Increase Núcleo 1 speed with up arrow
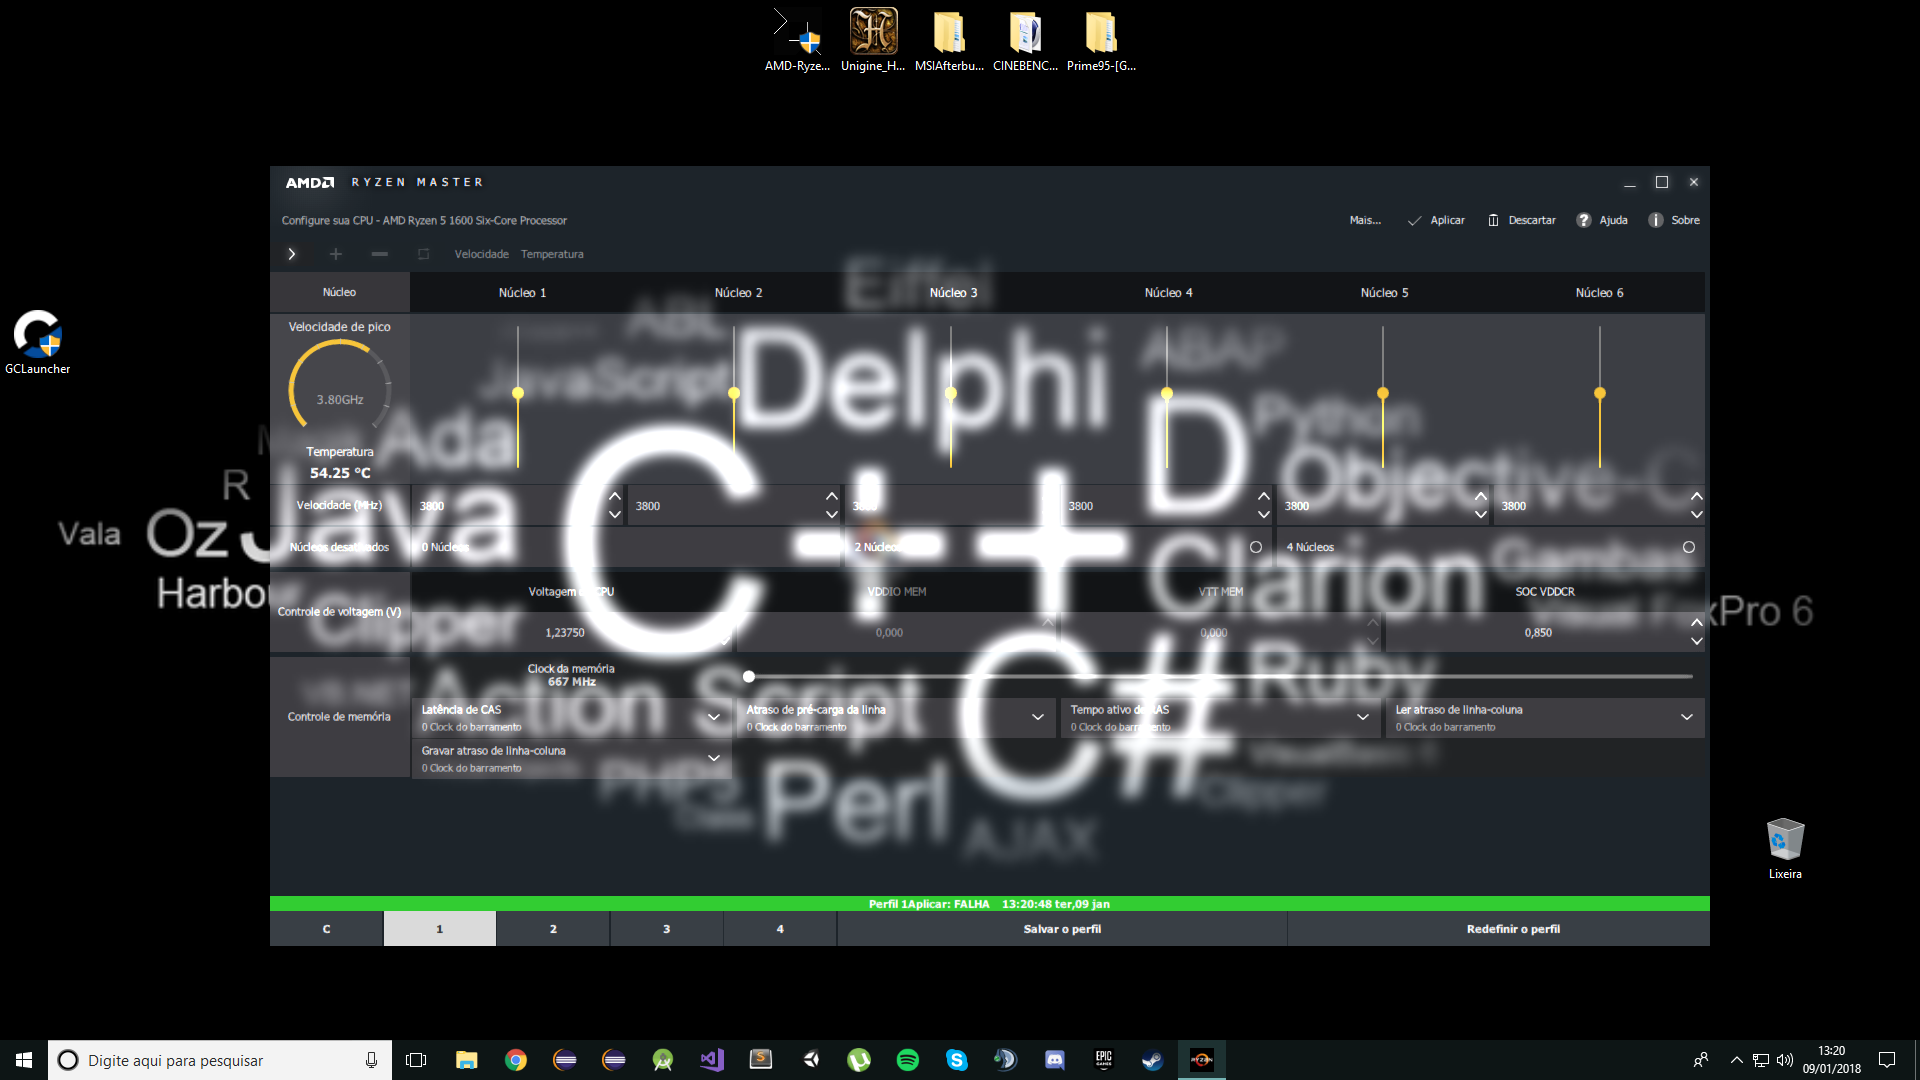 coord(615,496)
